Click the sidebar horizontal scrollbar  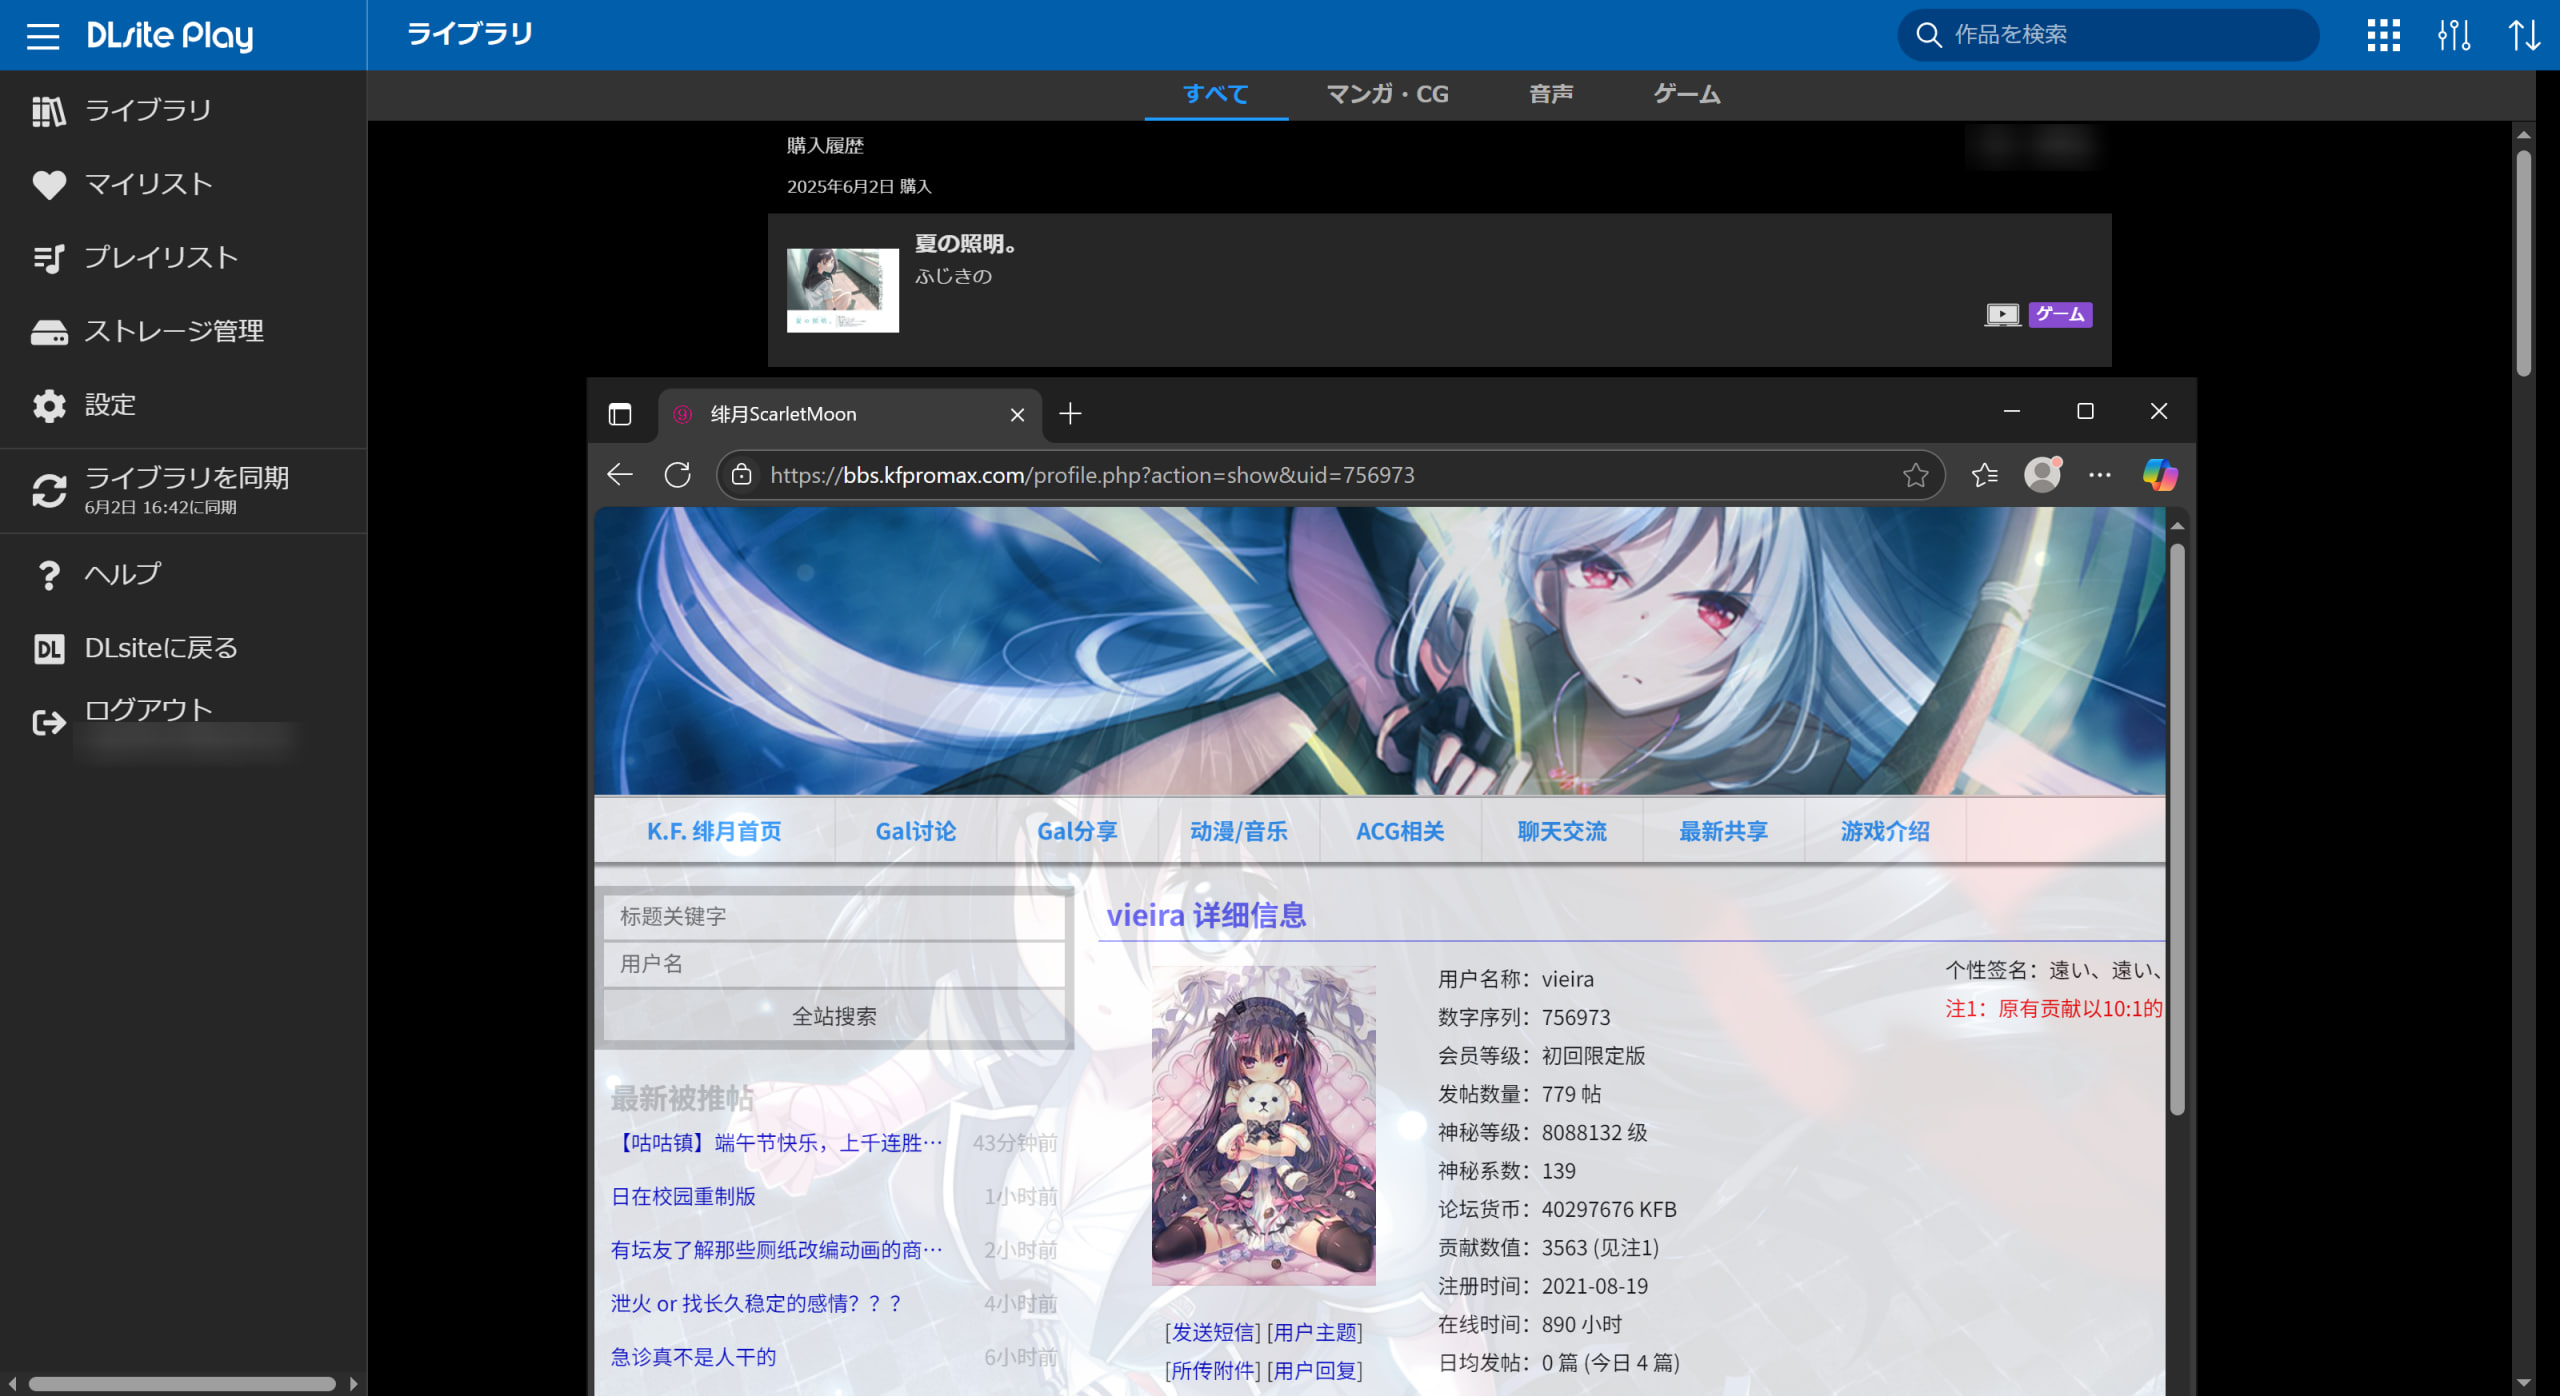[x=182, y=1384]
